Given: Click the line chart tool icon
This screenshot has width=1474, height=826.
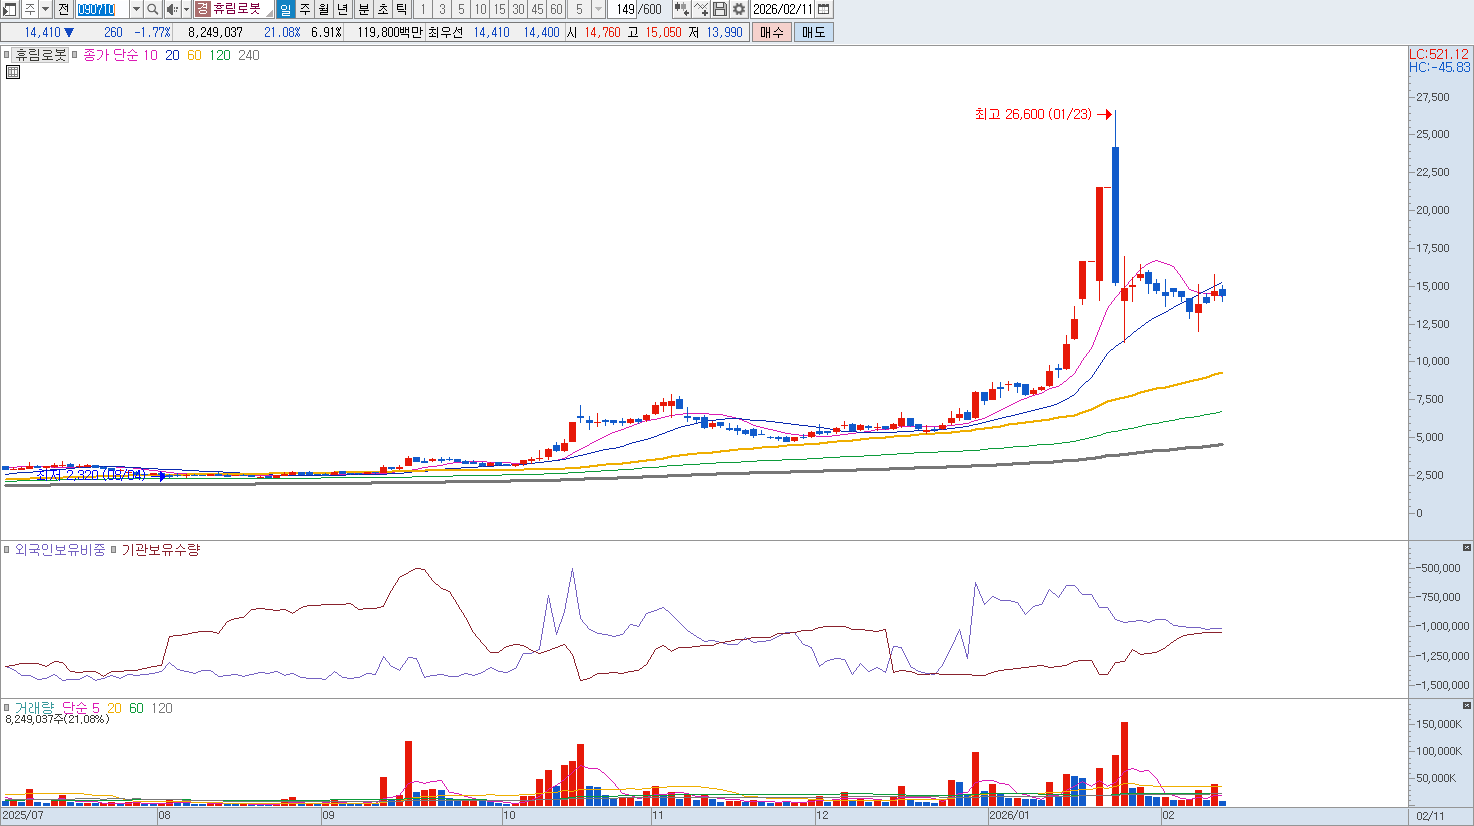Looking at the screenshot, I should [701, 9].
